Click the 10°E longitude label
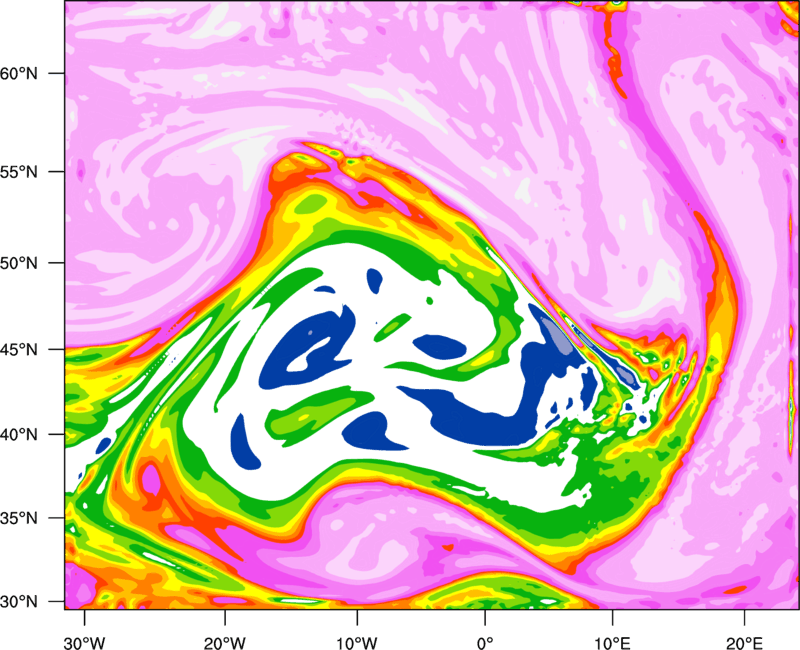 612,643
